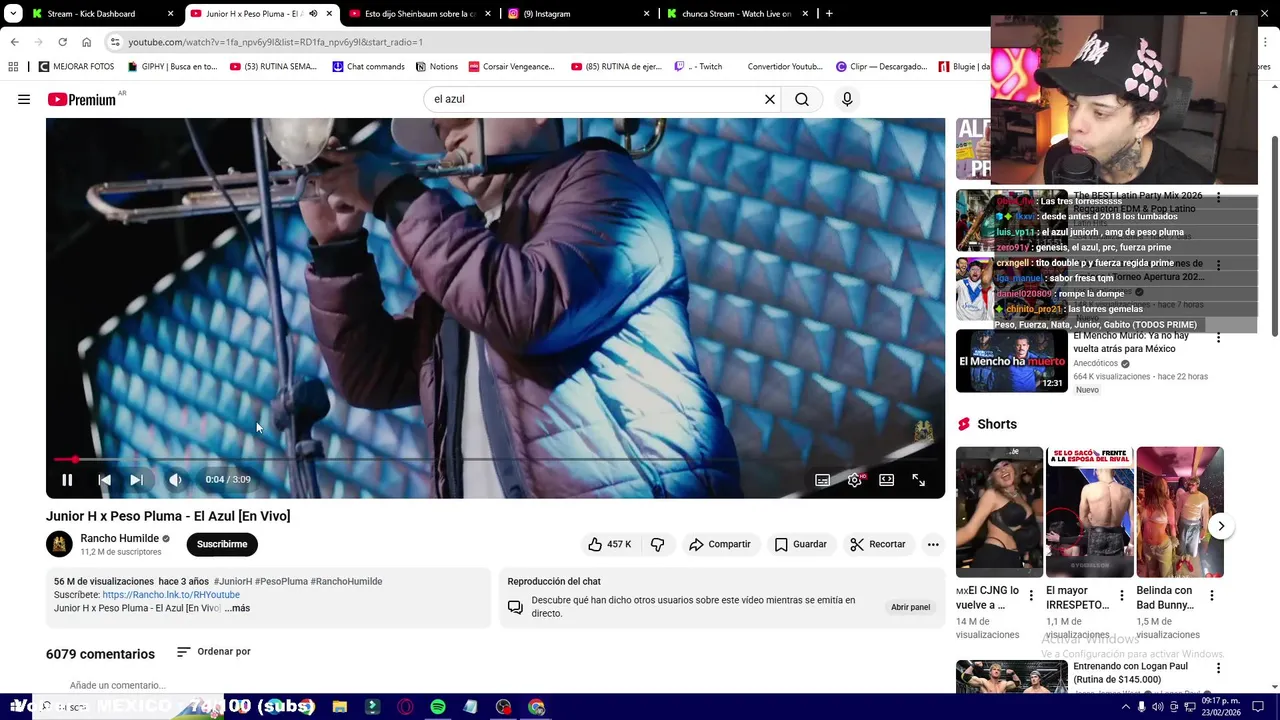Image resolution: width=1280 pixels, height=720 pixels.
Task: Mute the Junior H tab audio icon
Action: [313, 14]
